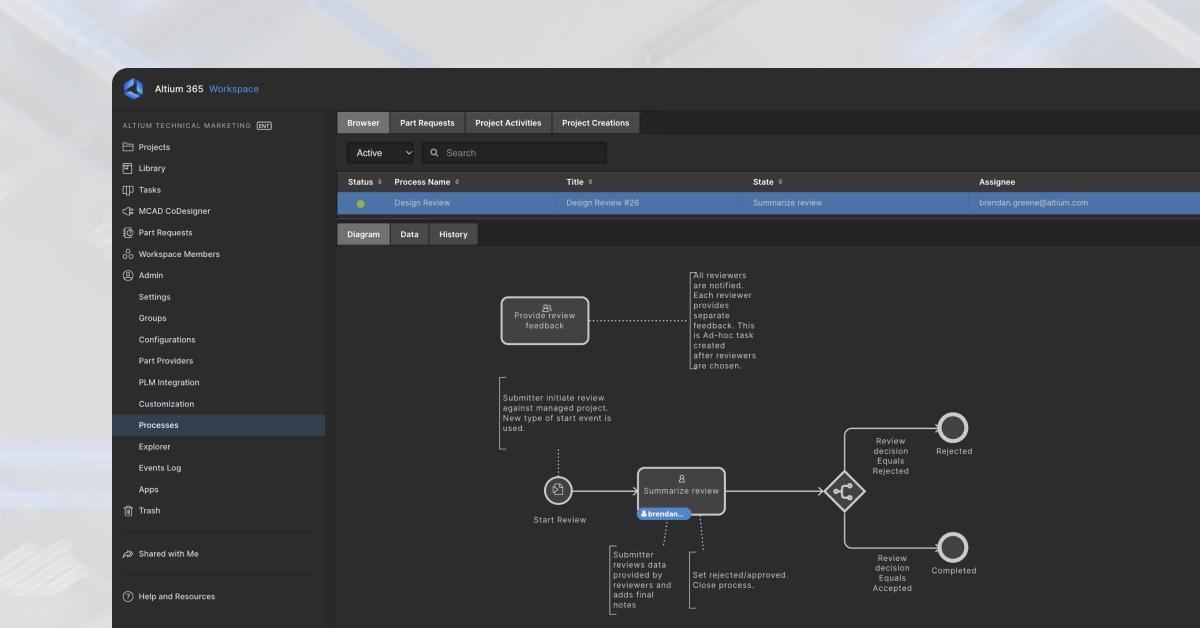Click the Part Requests sidebar icon

click(128, 233)
